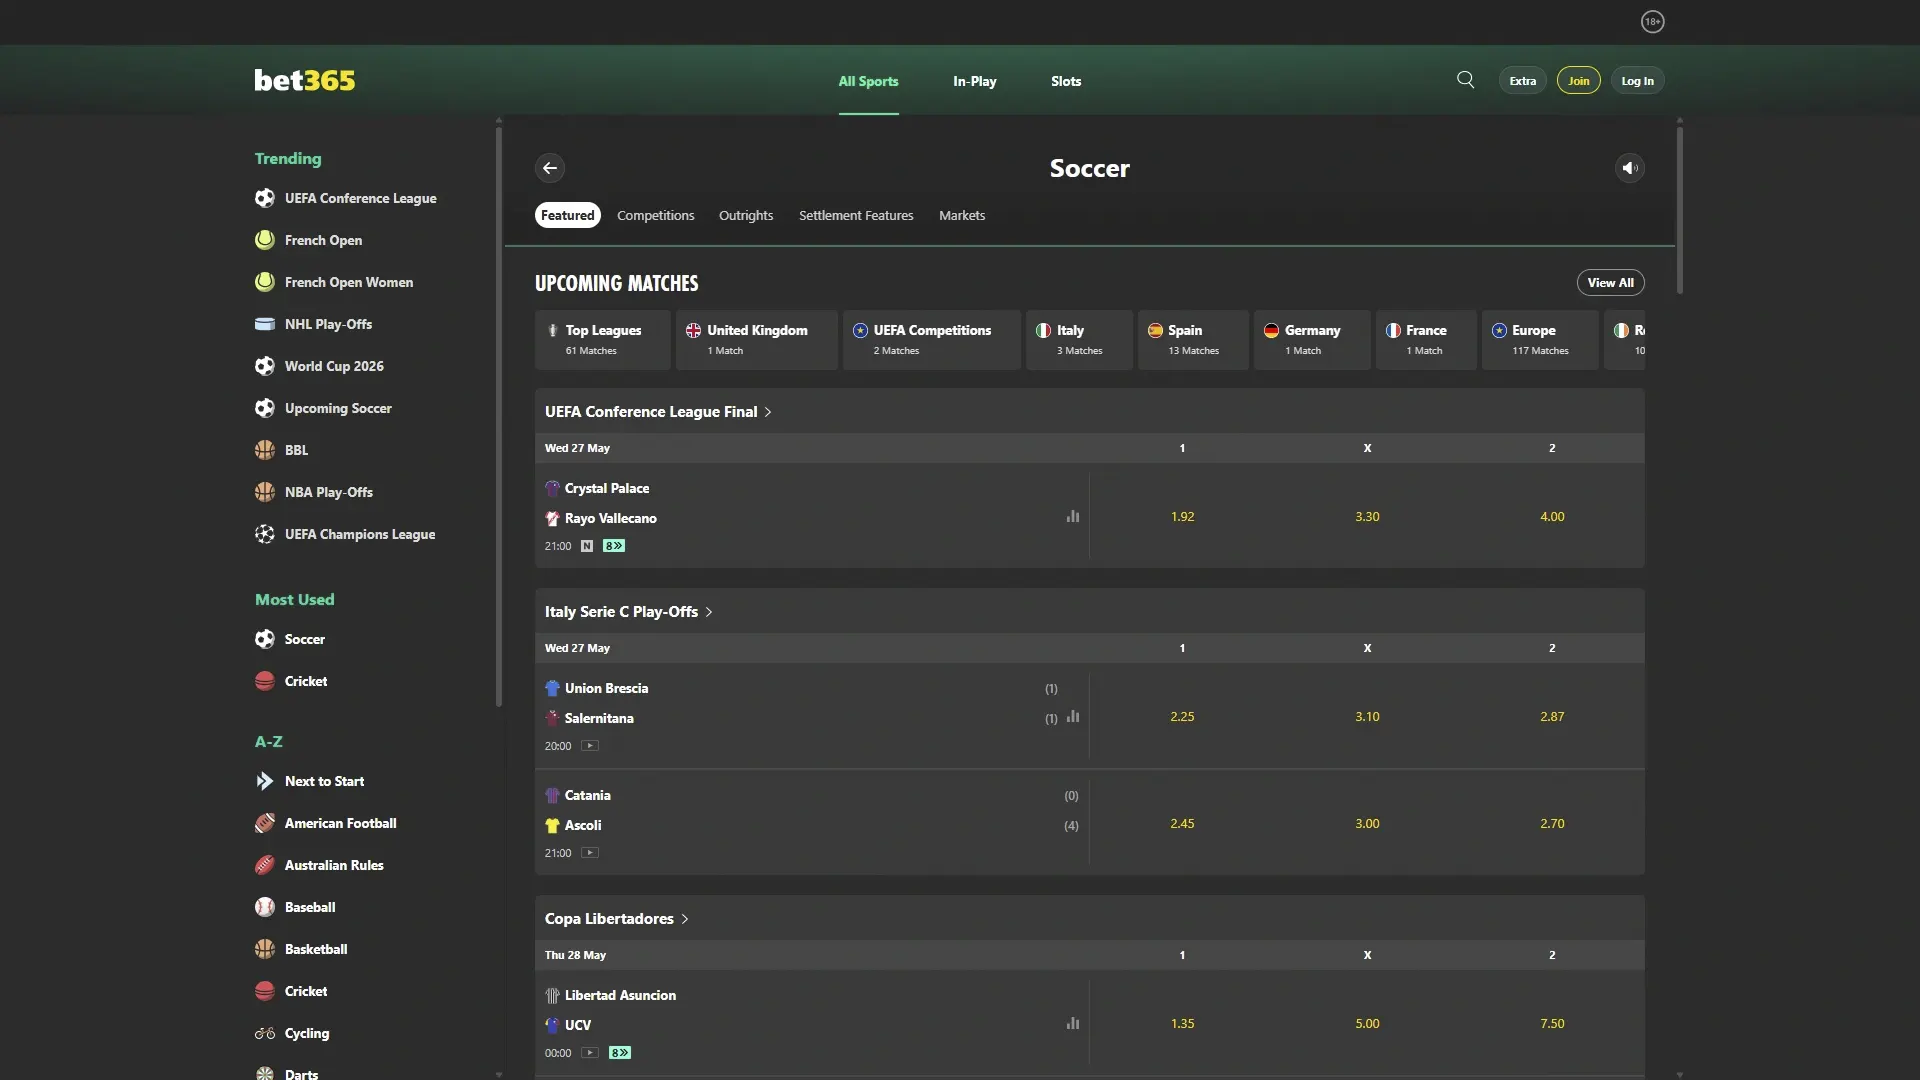The height and width of the screenshot is (1080, 1920).
Task: Select Baseball in A-Z list
Action: (295, 907)
